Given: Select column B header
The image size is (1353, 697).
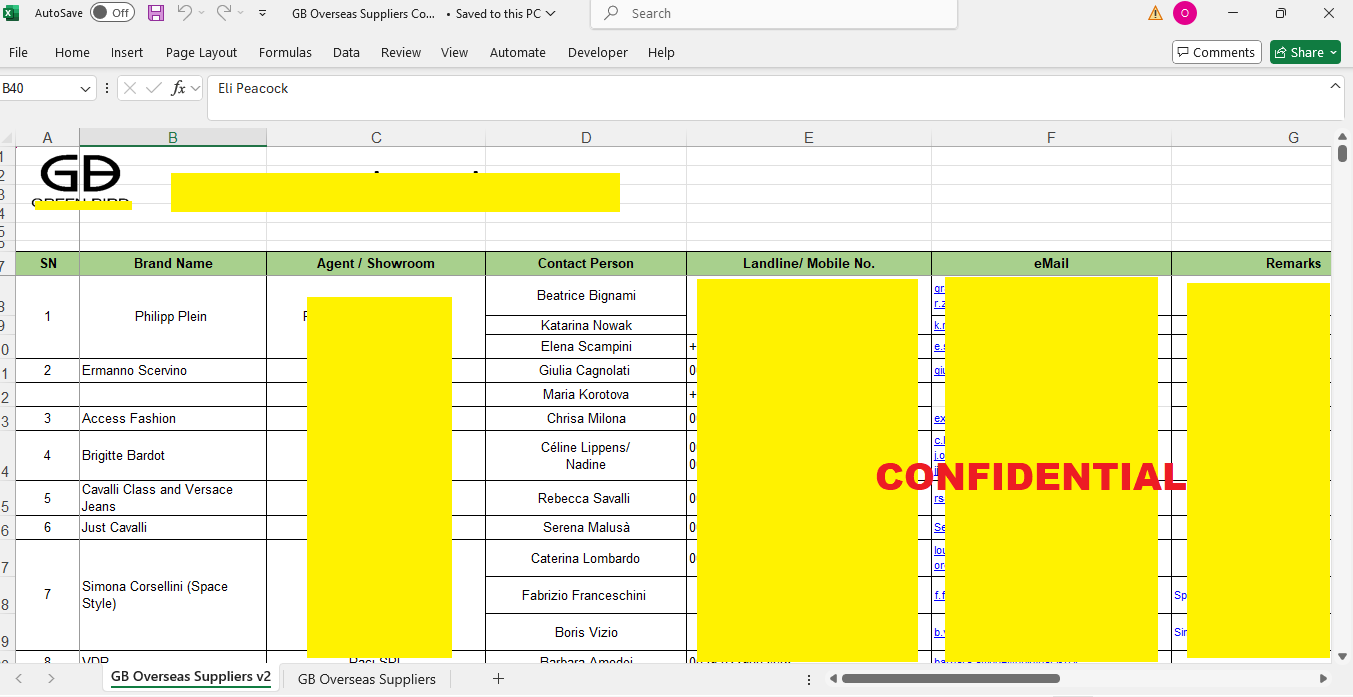Looking at the screenshot, I should (x=173, y=137).
